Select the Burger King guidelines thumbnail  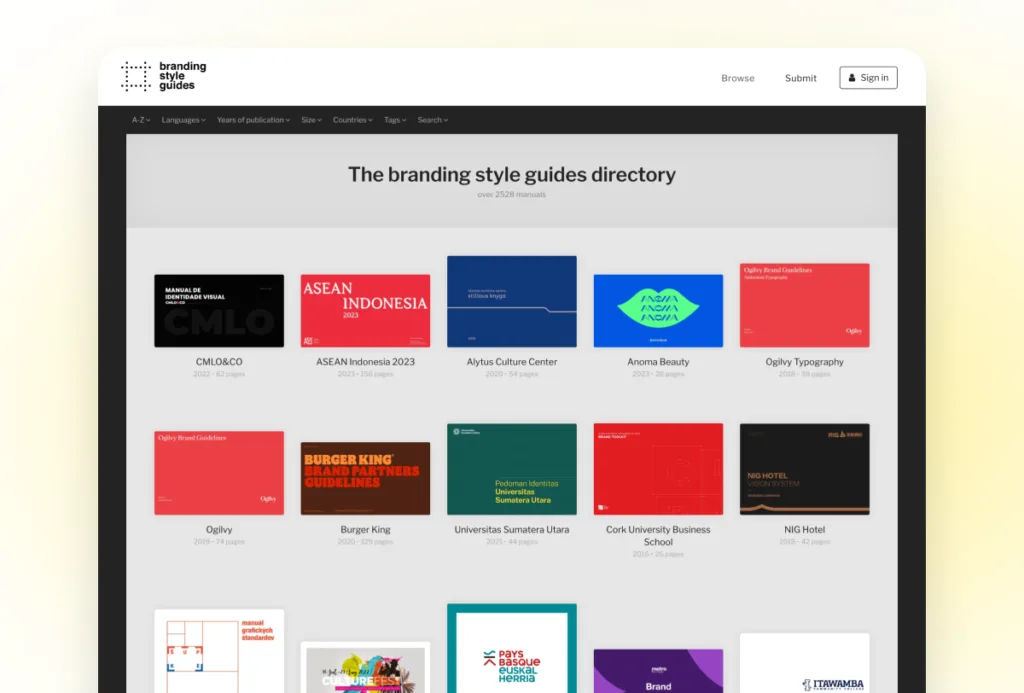[365, 478]
